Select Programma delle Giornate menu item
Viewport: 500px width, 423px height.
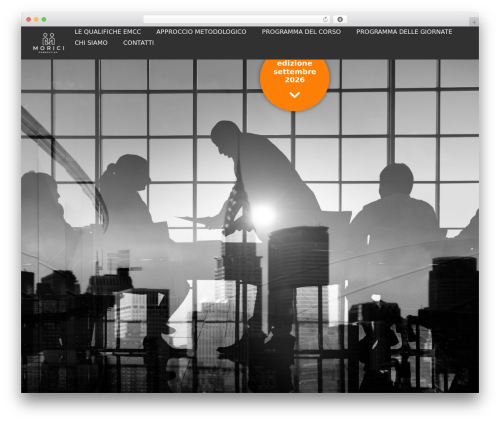point(404,32)
